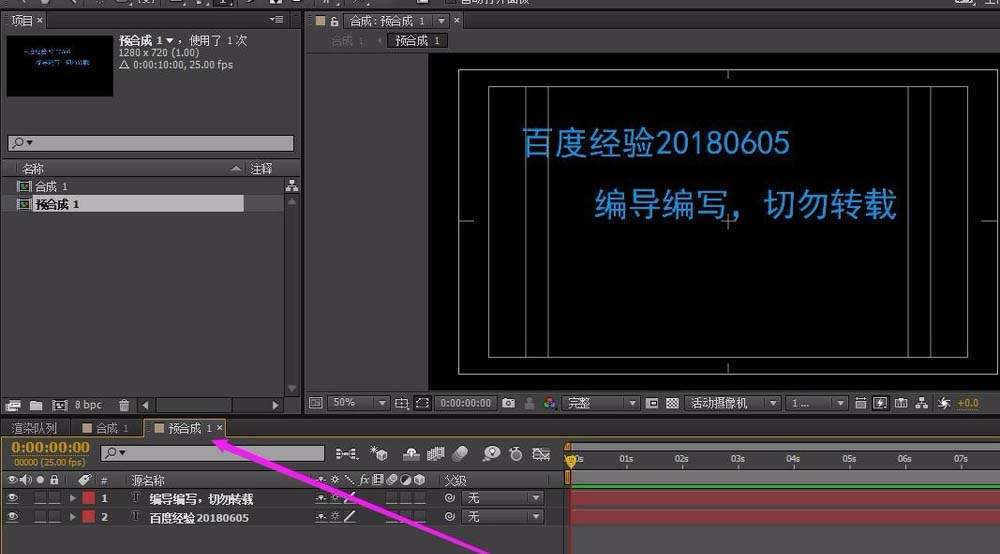This screenshot has width=1000, height=554.
Task: Take a snapshot with camera icon
Action: [x=508, y=403]
